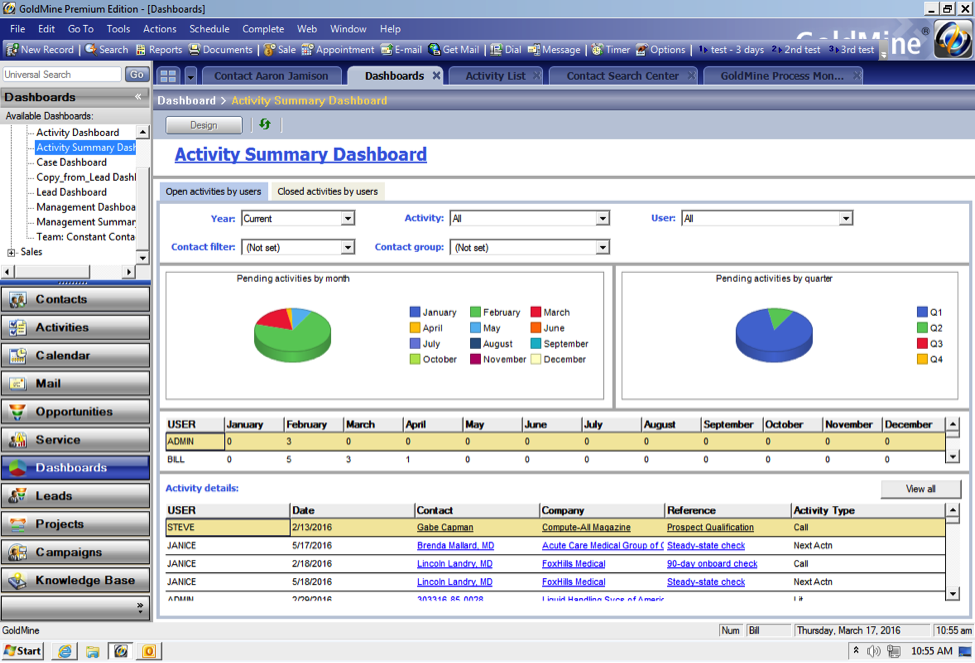Switch to Contact Search Center tab
This screenshot has height=663, width=975.
[622, 76]
